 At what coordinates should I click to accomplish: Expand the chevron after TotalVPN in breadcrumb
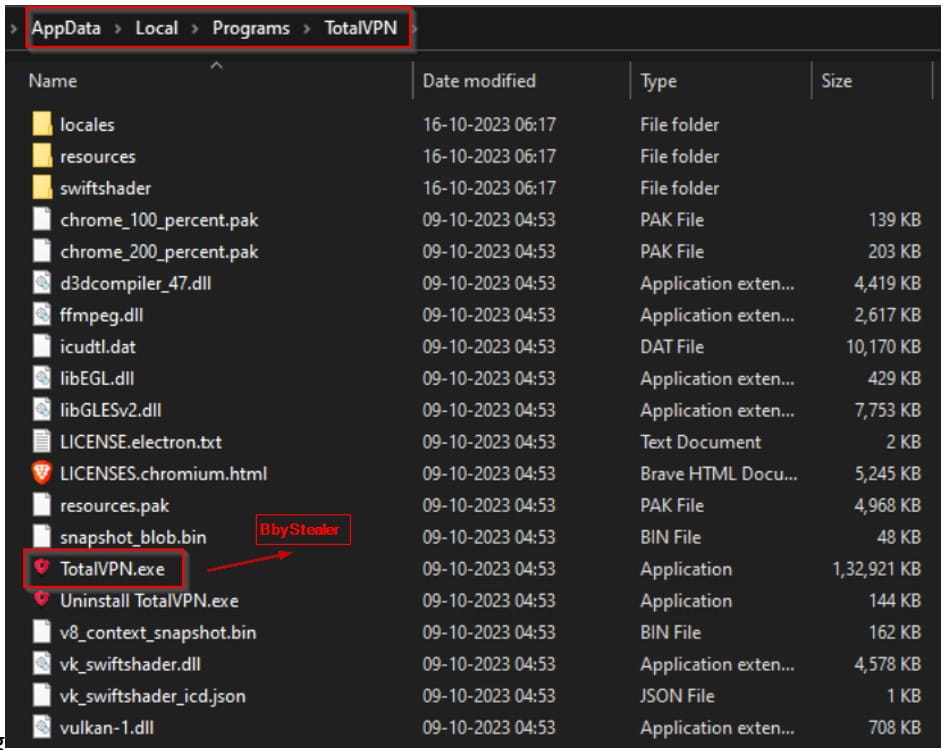click(415, 28)
